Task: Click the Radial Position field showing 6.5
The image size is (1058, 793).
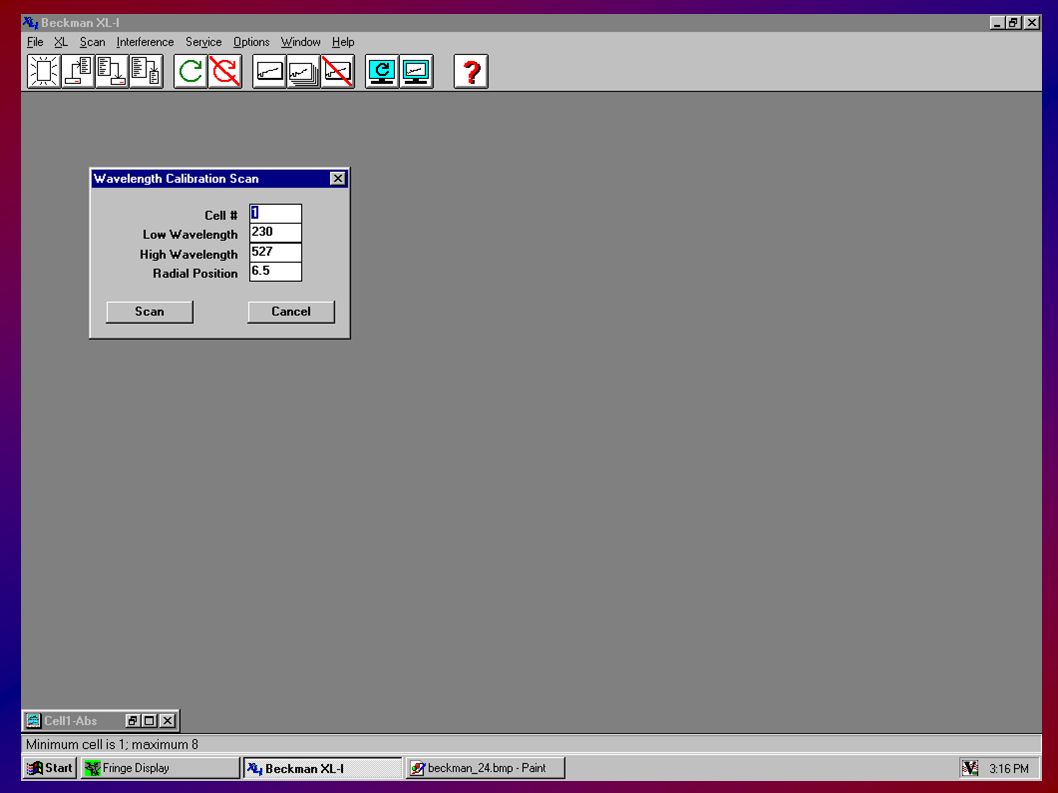Action: pyautogui.click(x=275, y=271)
